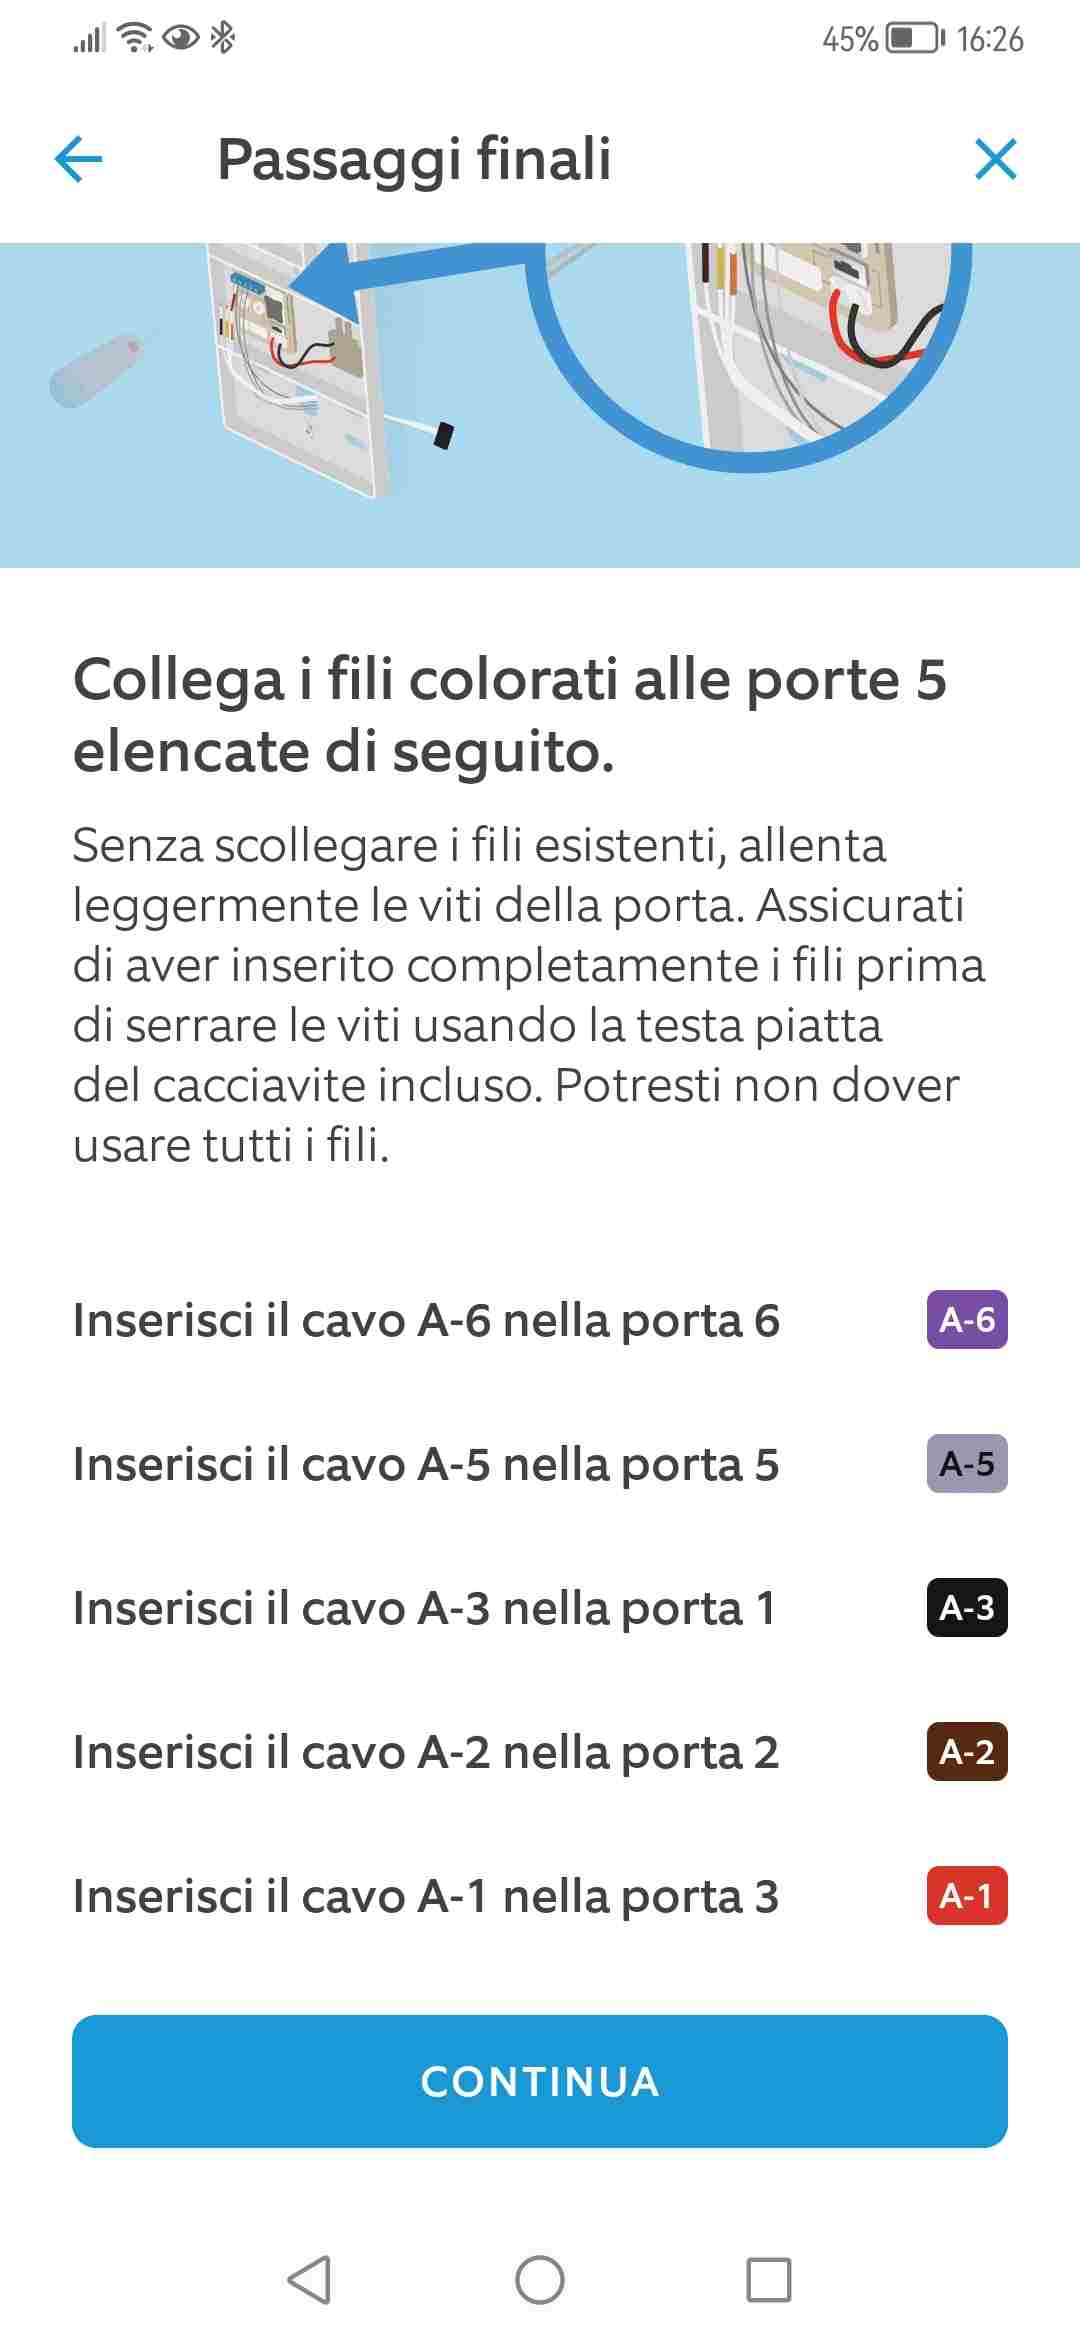Tap the purple A-6 wire badge
Image resolution: width=1080 pixels, height=2340 pixels.
click(x=966, y=1320)
